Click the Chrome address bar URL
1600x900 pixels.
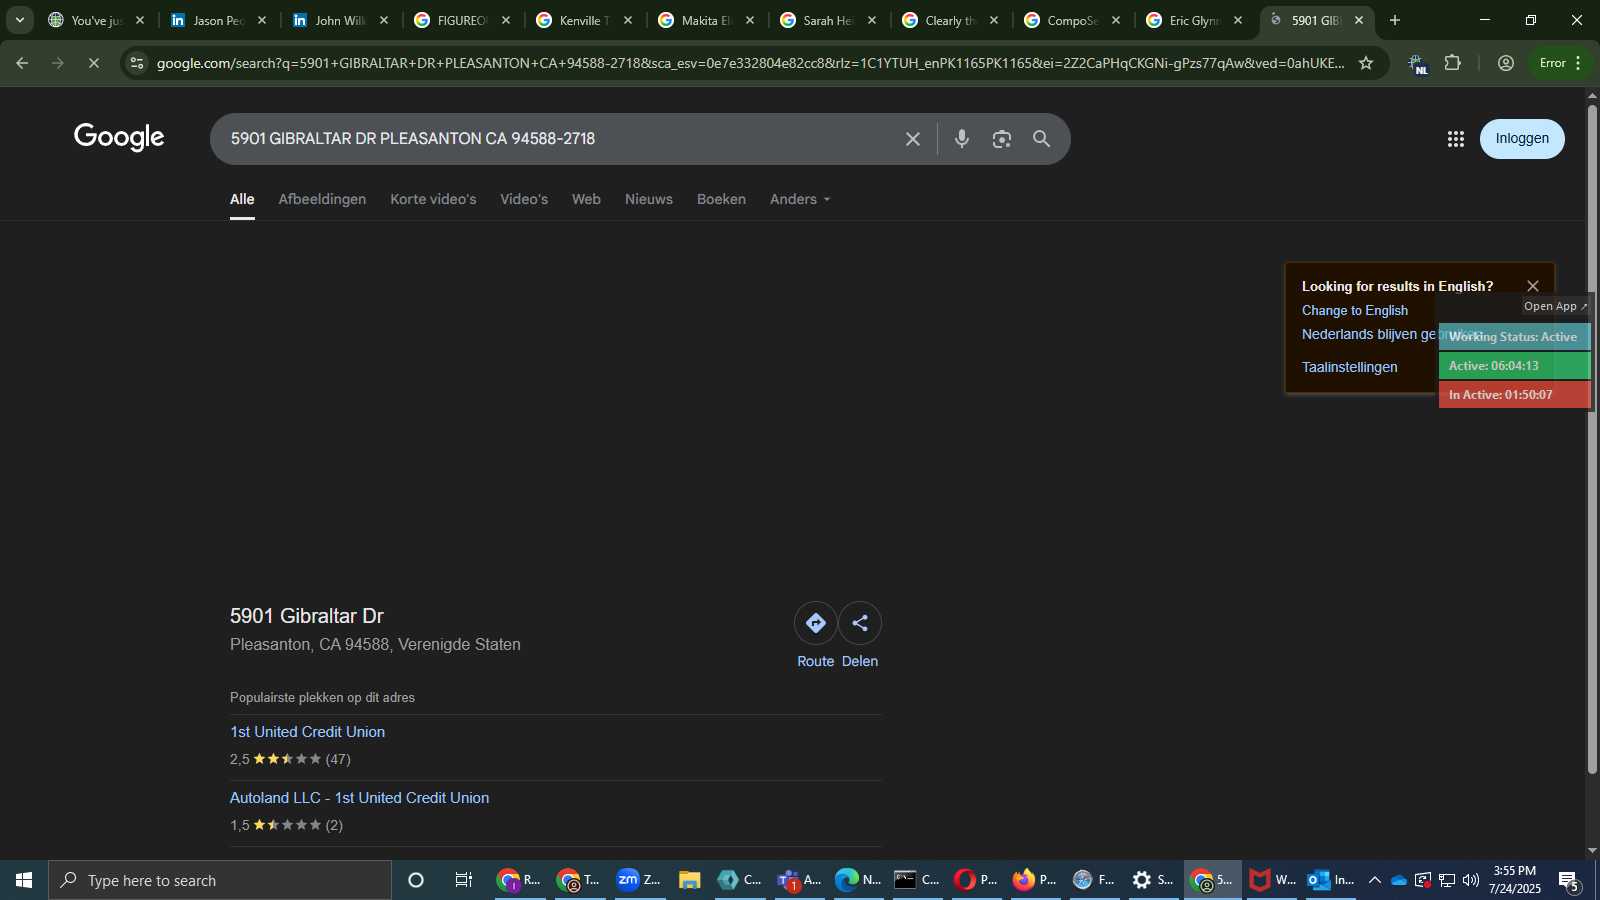tap(750, 63)
